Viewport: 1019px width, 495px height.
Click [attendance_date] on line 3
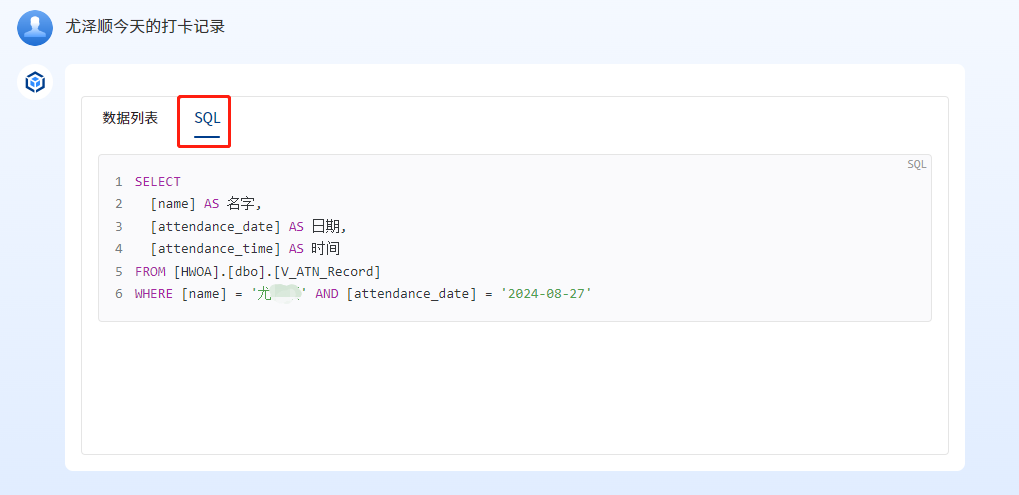click(x=215, y=226)
